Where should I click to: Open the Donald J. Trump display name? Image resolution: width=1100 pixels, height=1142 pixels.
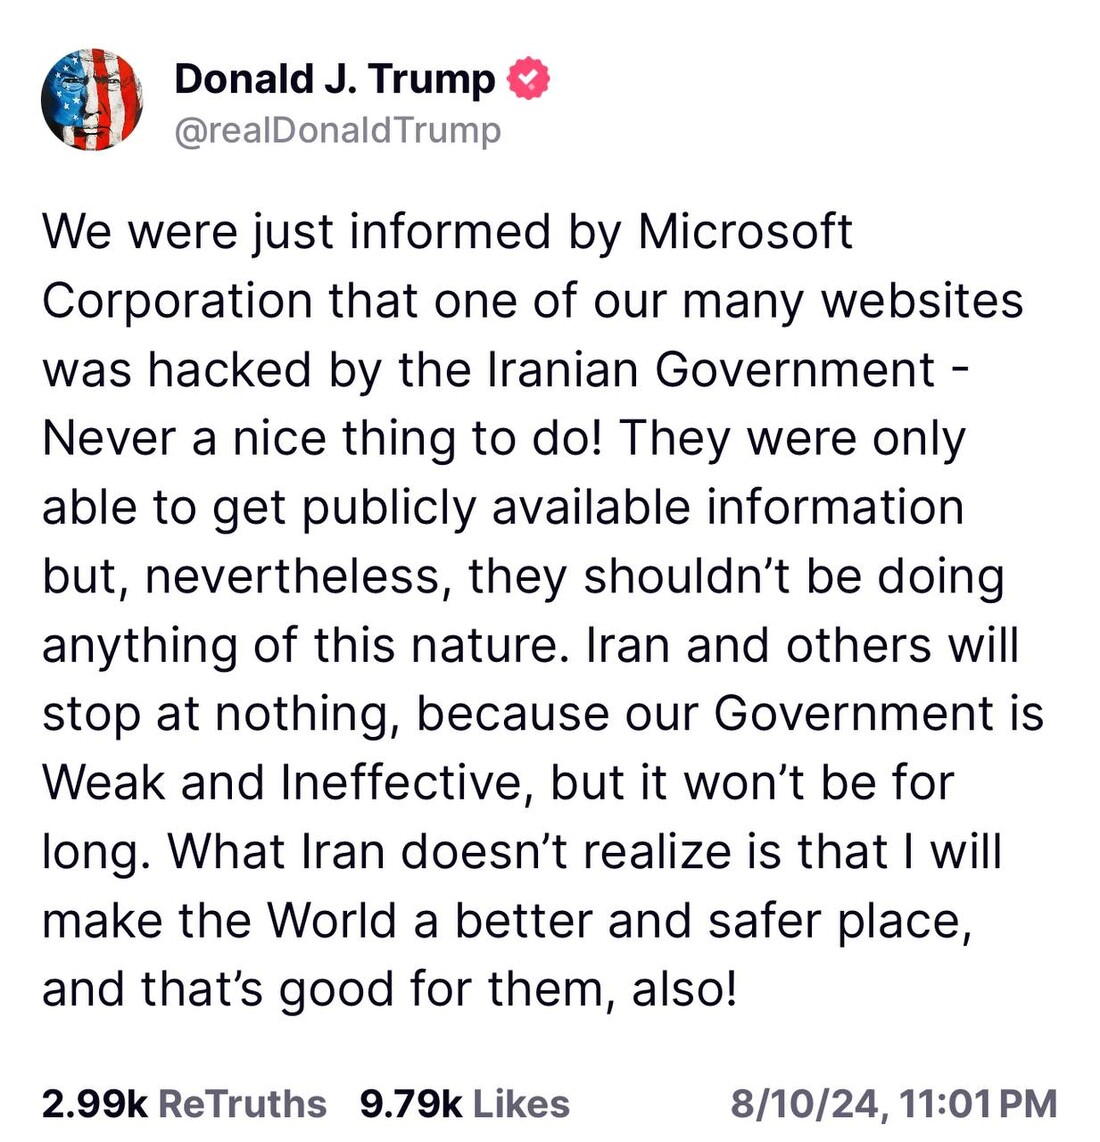(x=334, y=80)
